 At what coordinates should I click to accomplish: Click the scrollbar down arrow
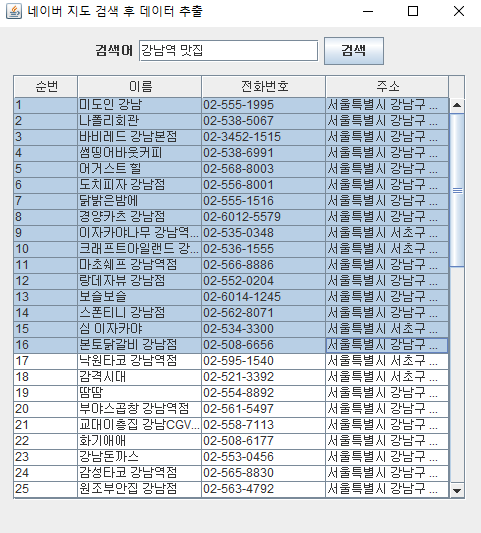(457, 491)
